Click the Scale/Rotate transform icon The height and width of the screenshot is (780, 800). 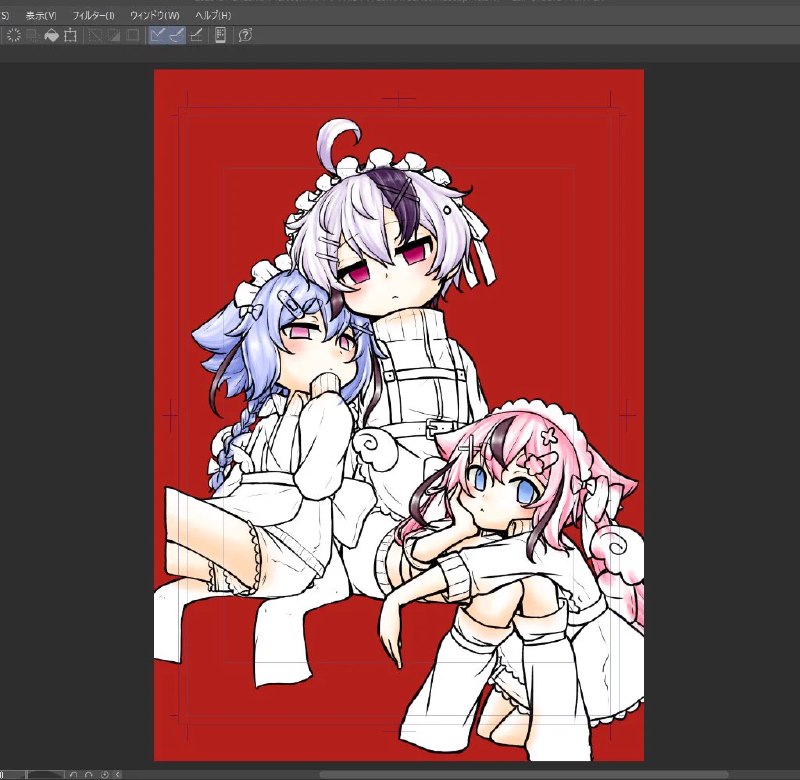[70, 35]
